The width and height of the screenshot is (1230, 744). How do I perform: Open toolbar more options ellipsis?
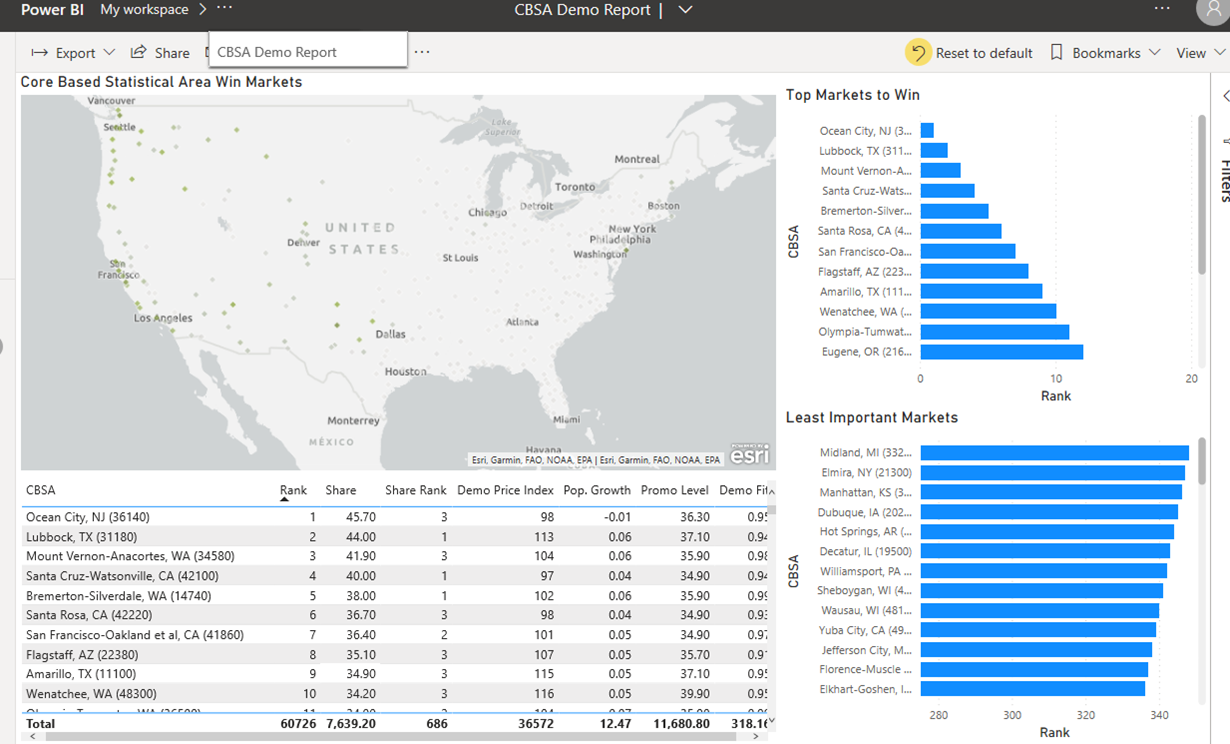tap(422, 52)
